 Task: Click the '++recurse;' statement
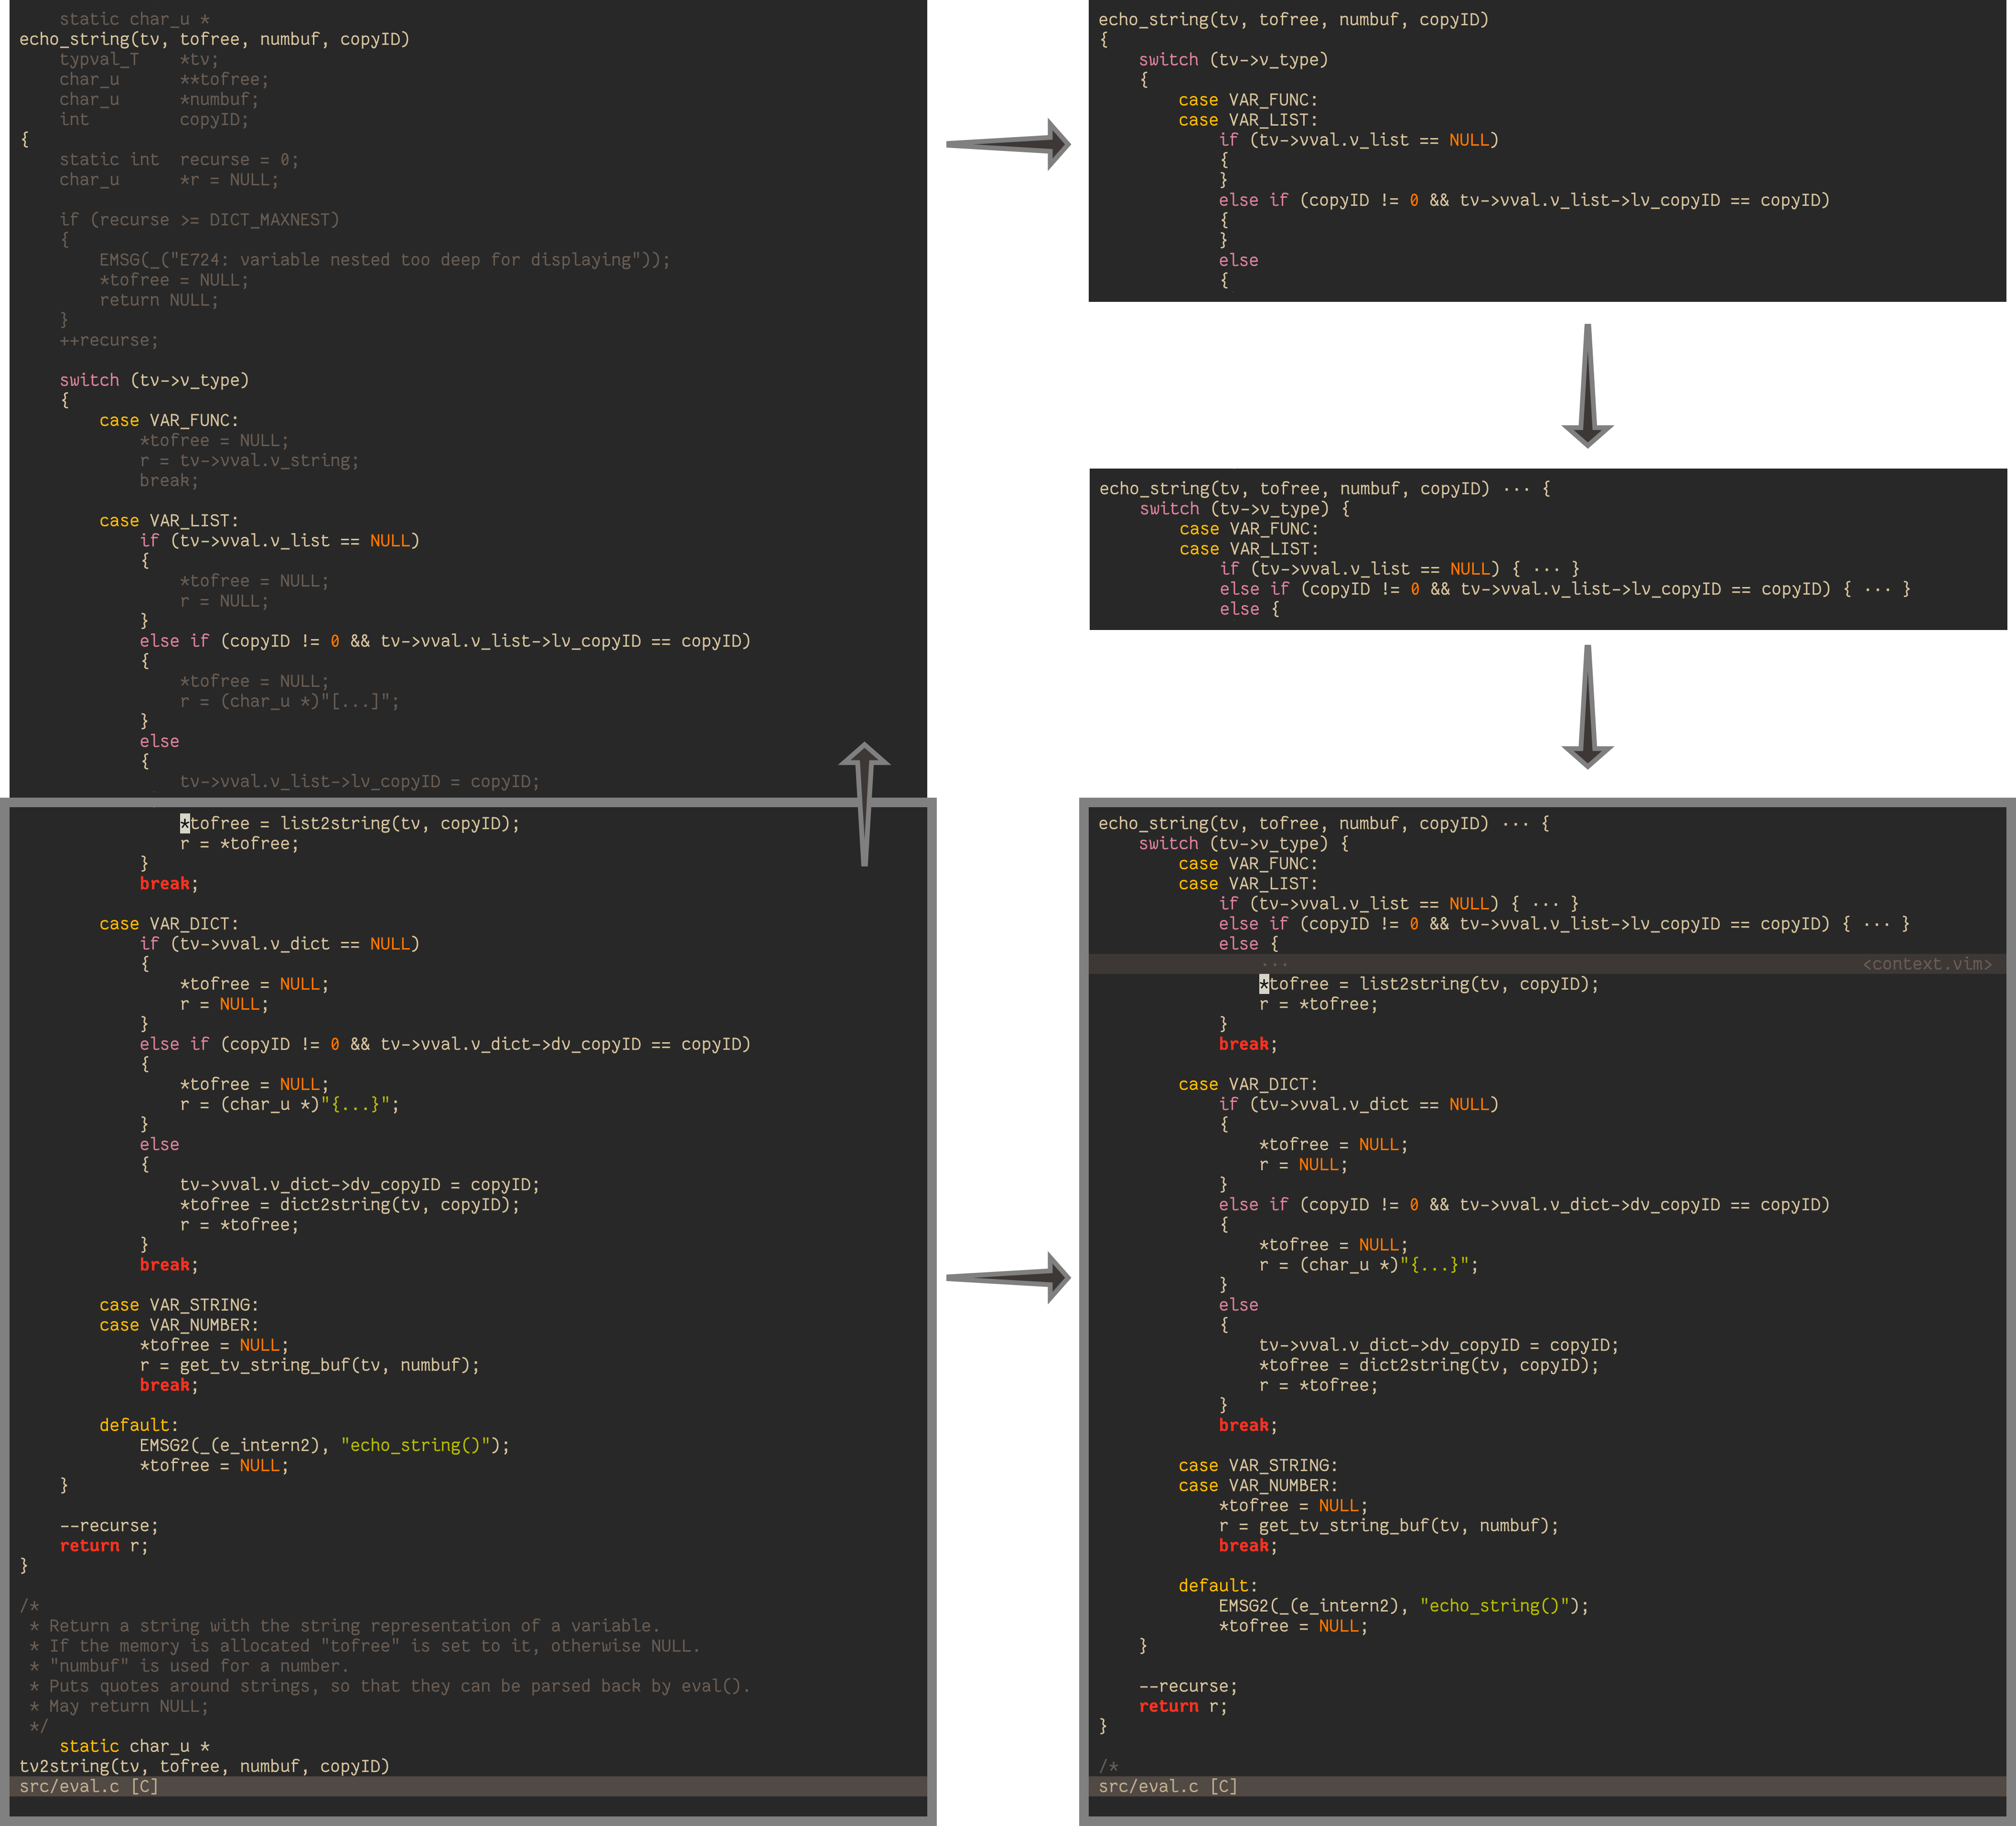[108, 340]
